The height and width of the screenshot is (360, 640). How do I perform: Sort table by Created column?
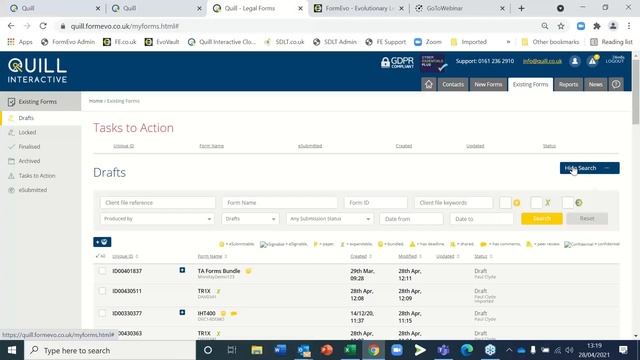[x=358, y=256]
